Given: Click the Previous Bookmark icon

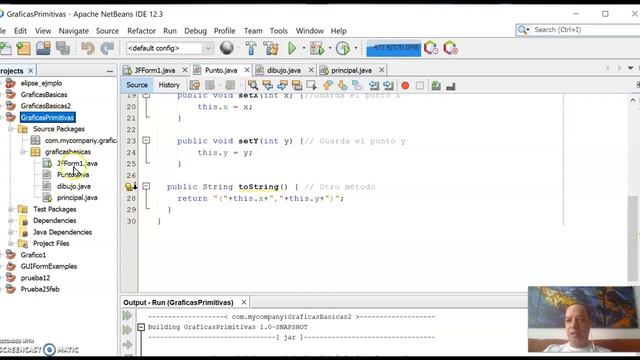Looking at the screenshot, I should (328, 85).
